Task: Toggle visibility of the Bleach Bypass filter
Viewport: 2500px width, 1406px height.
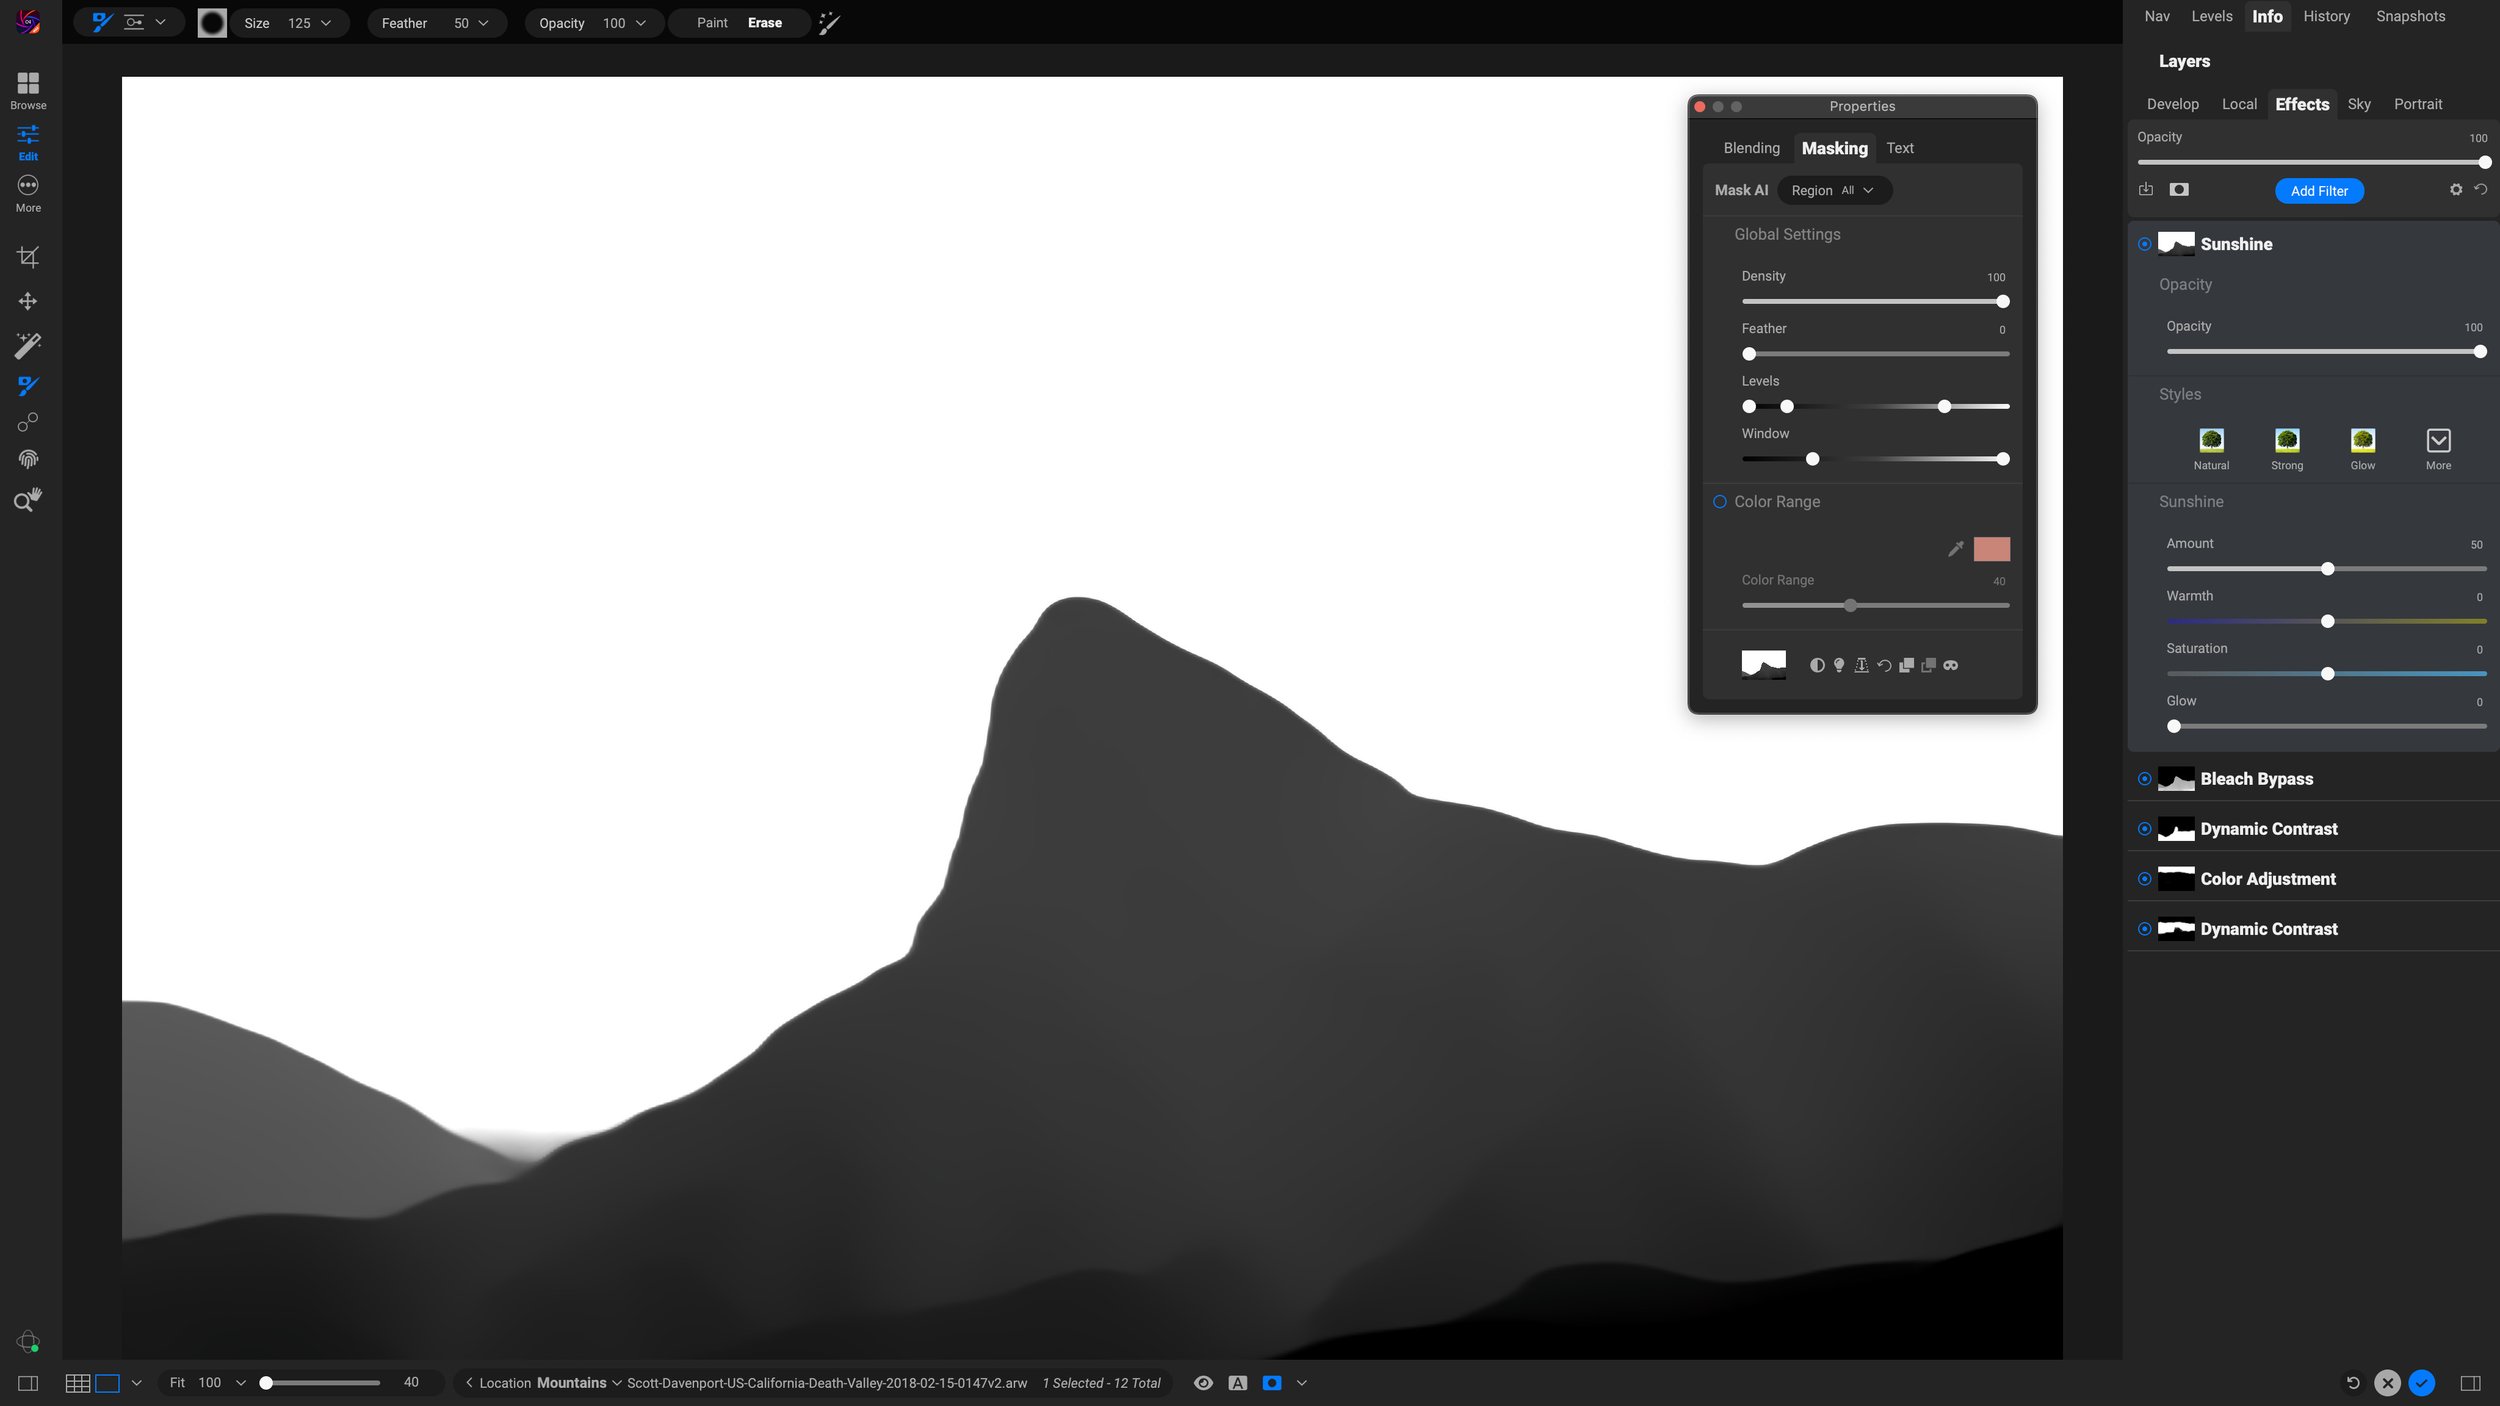Action: 2145,778
